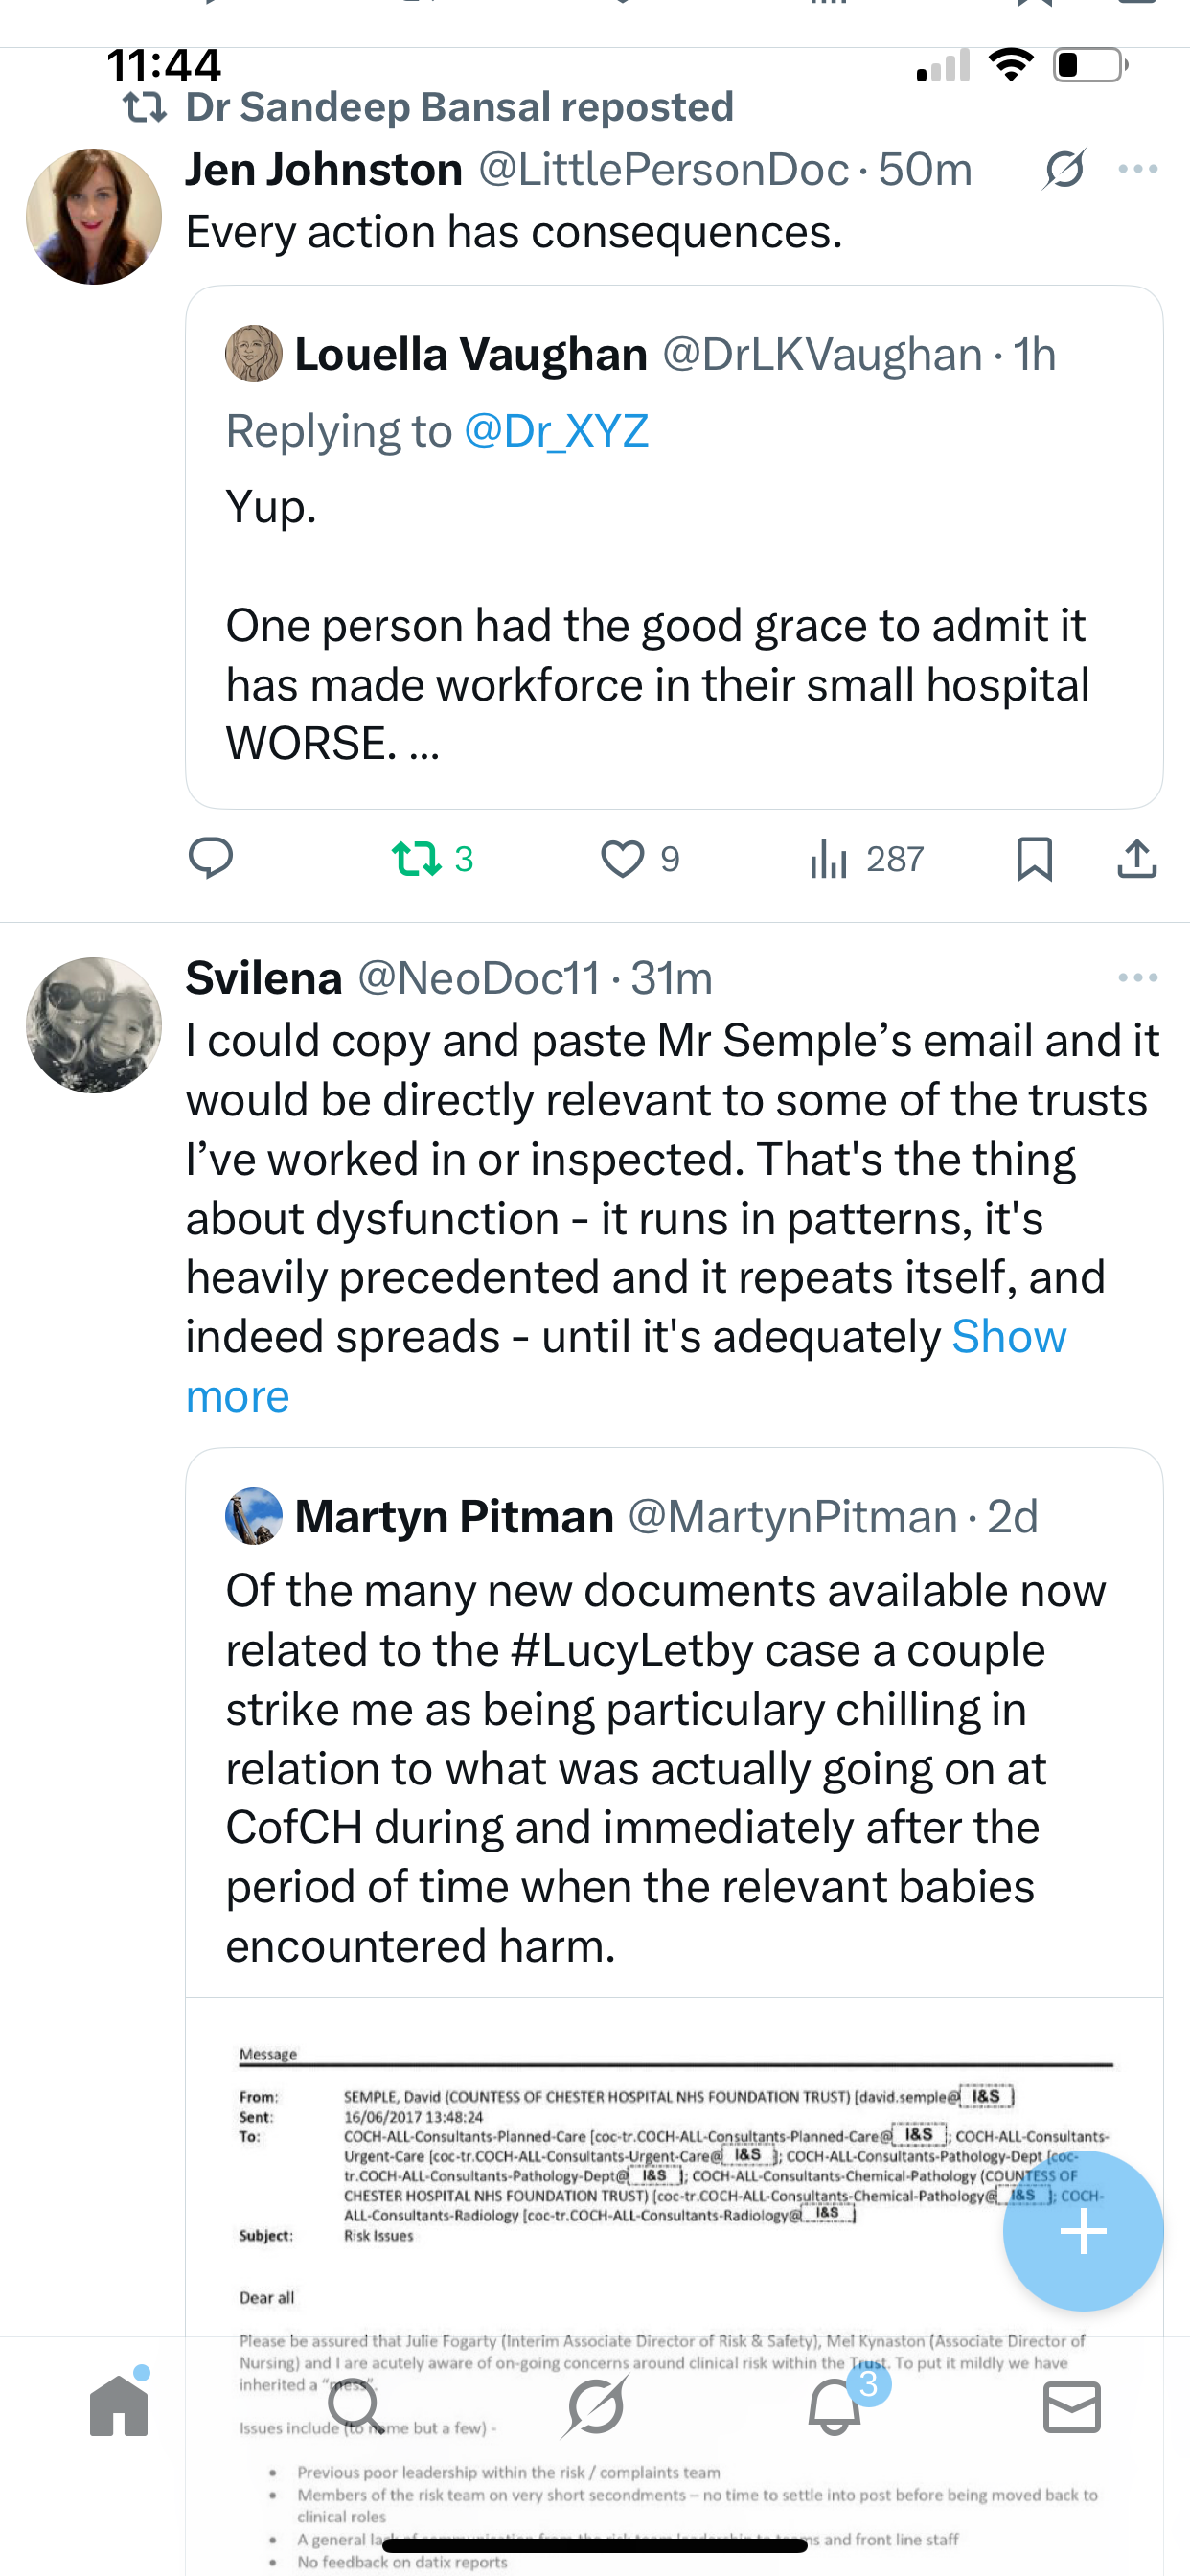The width and height of the screenshot is (1190, 2576).
Task: View Jen Johnston's profile picture
Action: click(x=94, y=216)
